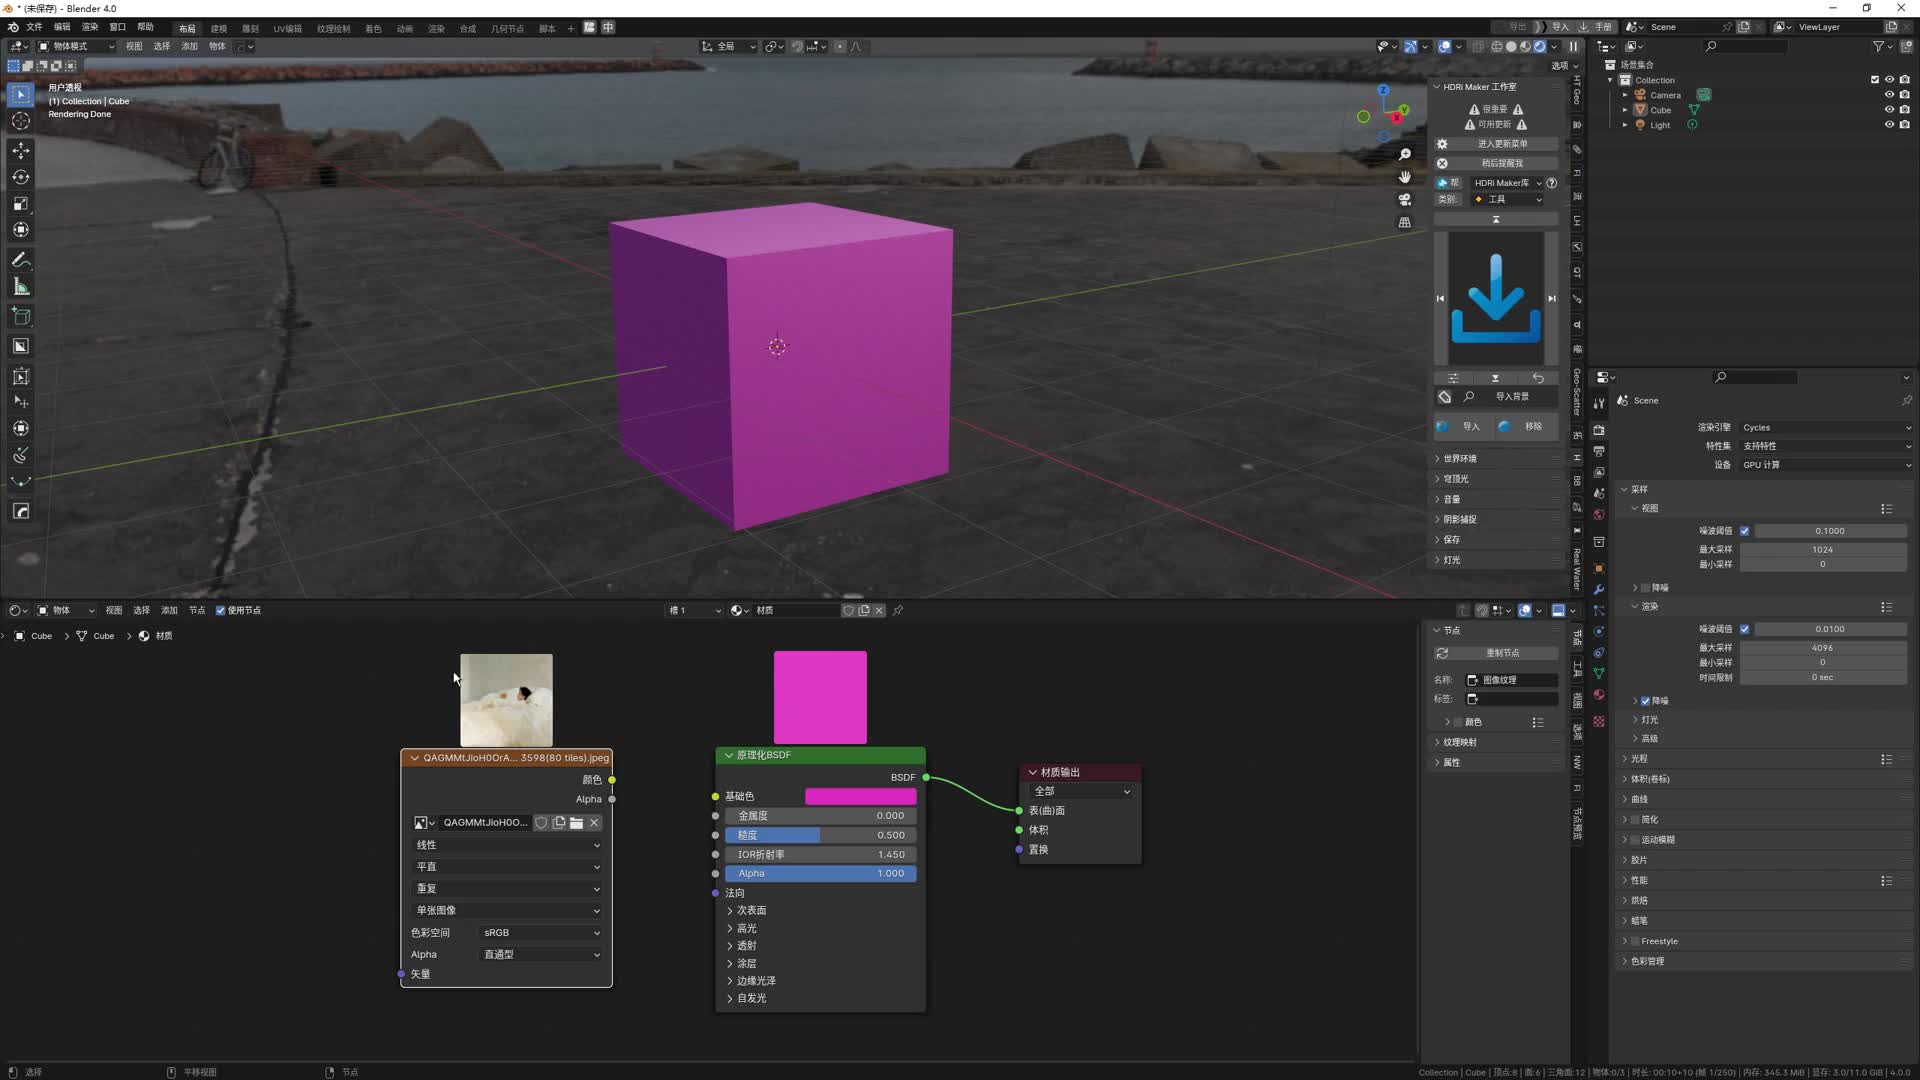Select the Measure tool
This screenshot has width=1920, height=1080.
pos(20,287)
